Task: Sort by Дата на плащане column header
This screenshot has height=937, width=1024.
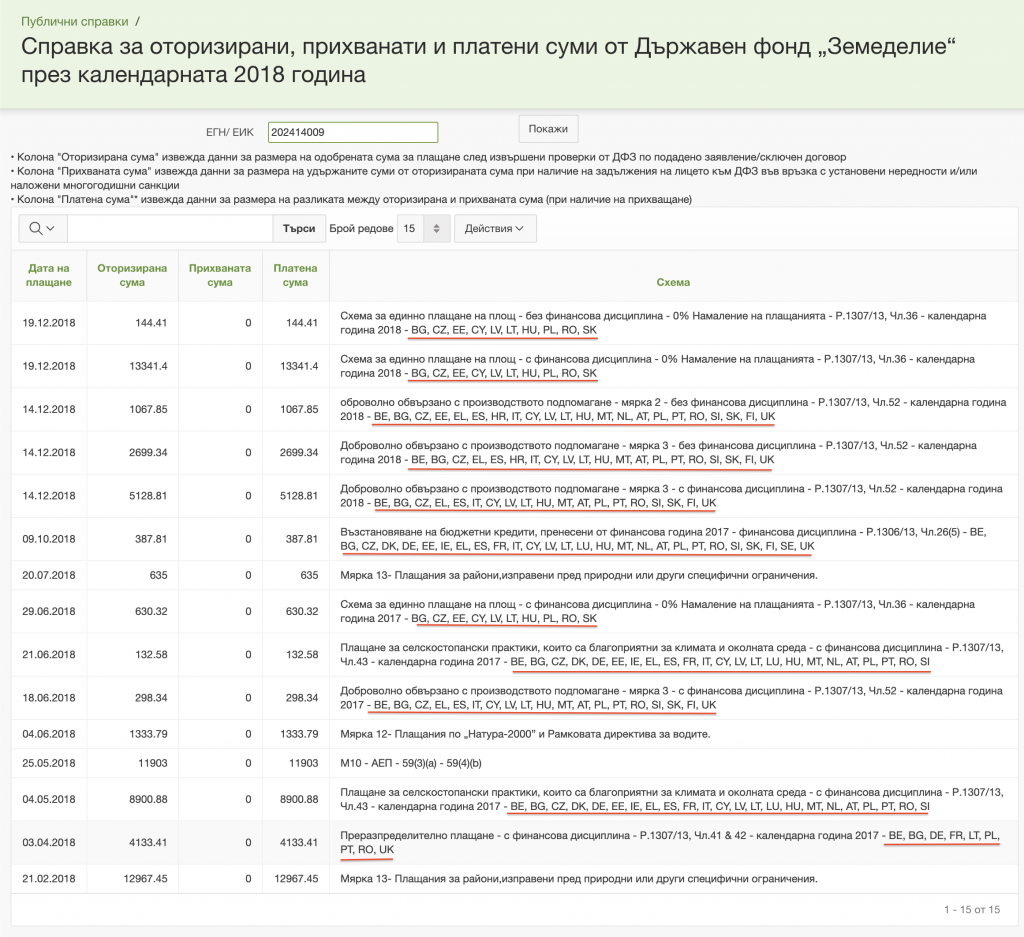Action: [49, 275]
